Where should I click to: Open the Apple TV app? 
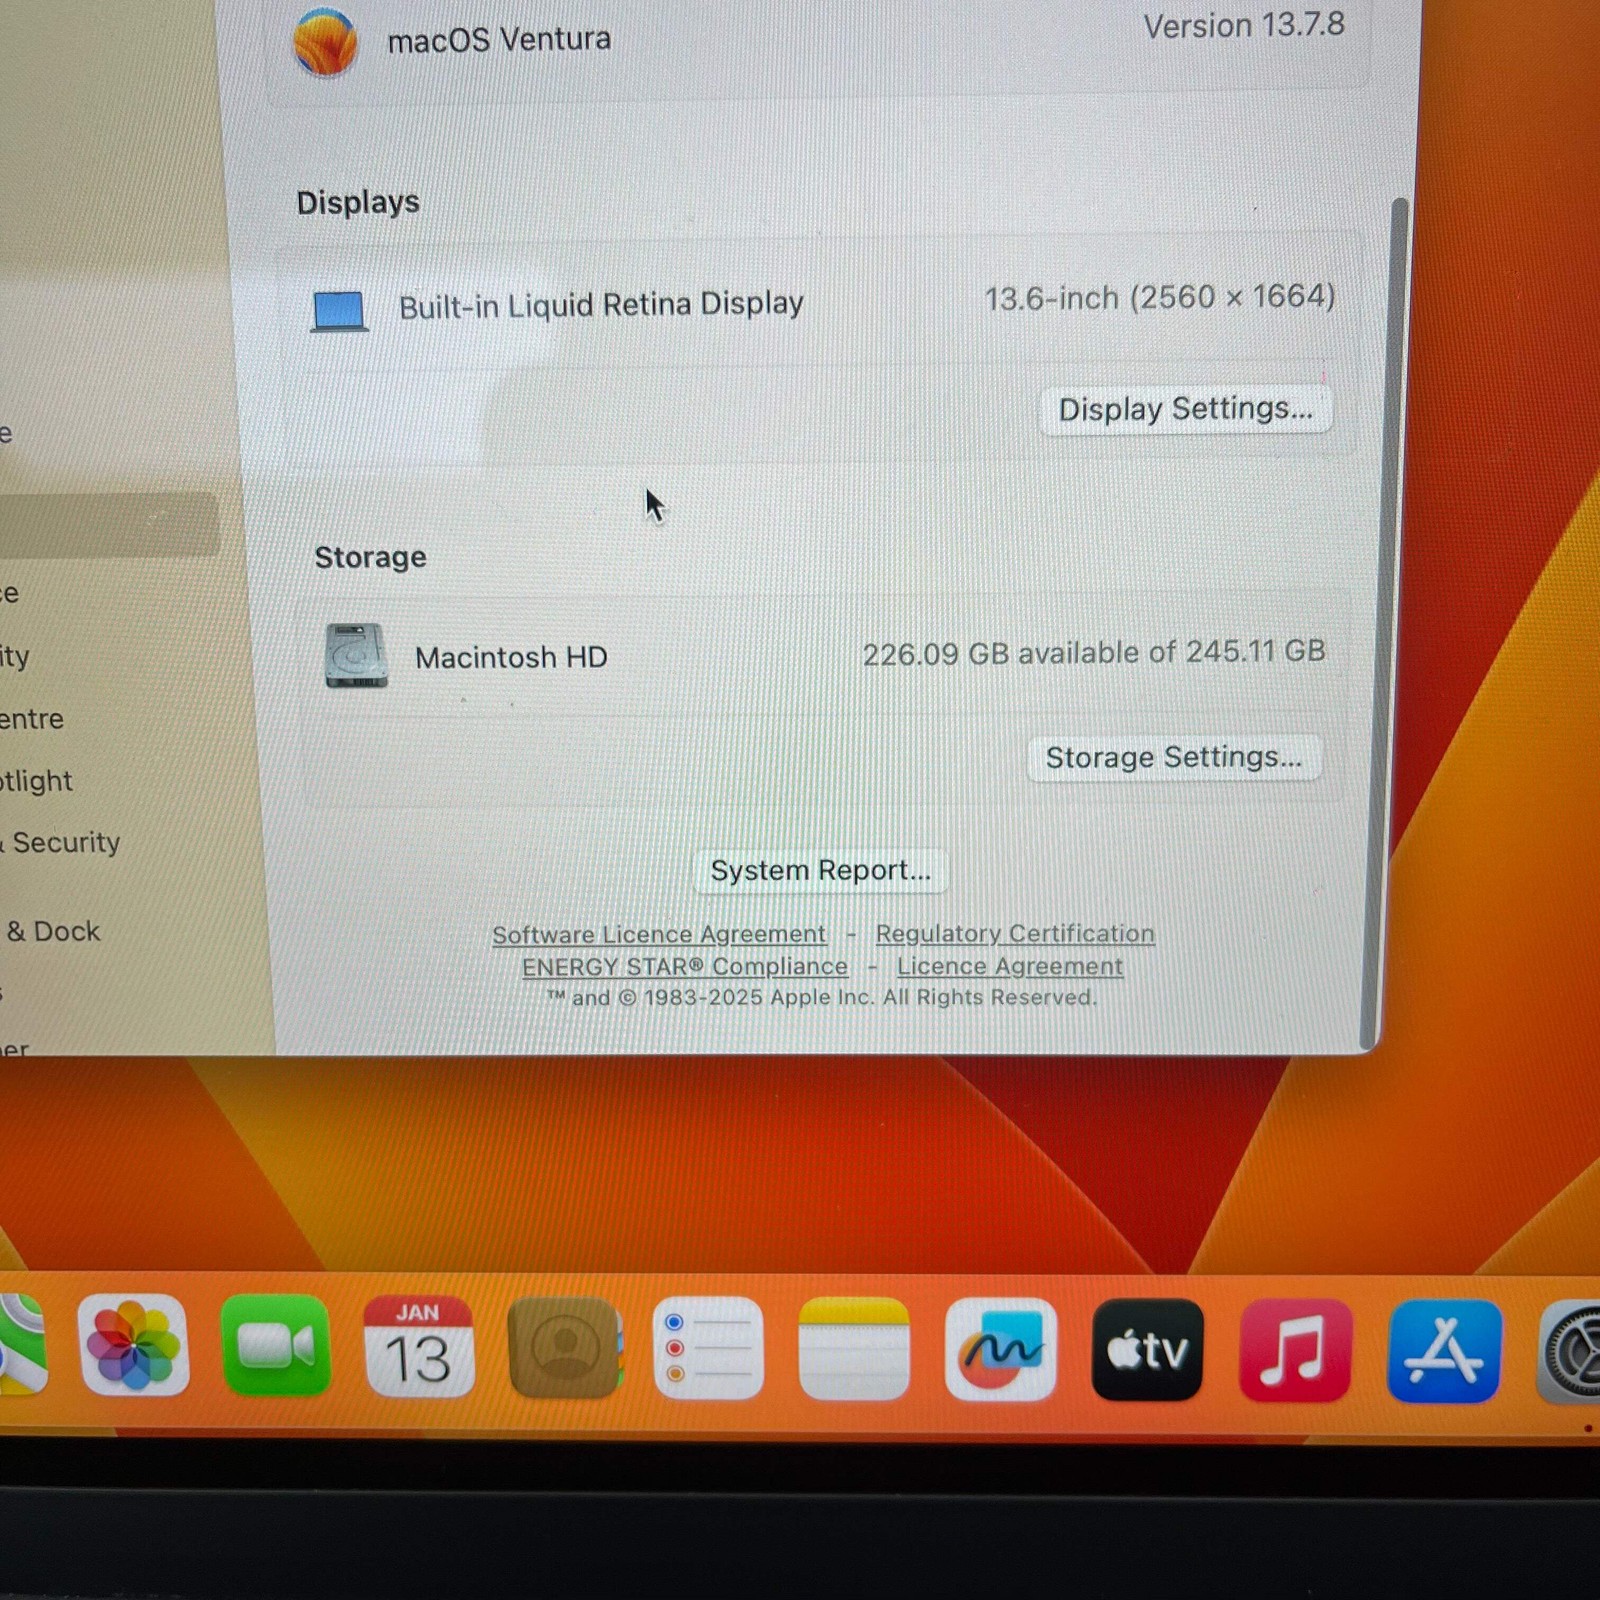[x=1147, y=1350]
